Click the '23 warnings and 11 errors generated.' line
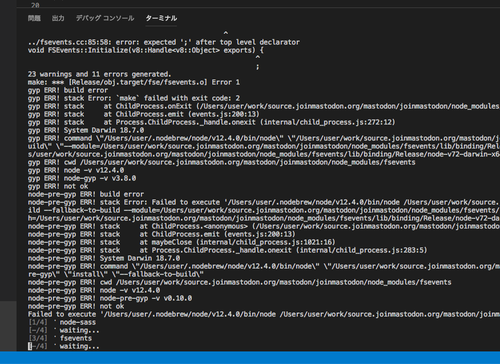Image resolution: width=500 pixels, height=364 pixels. click(x=99, y=74)
